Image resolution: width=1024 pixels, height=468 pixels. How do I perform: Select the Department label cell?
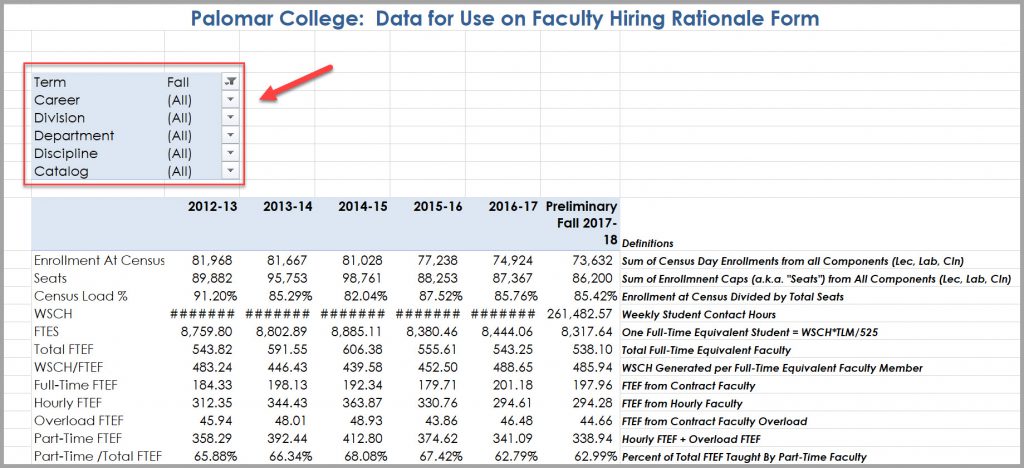(74, 136)
